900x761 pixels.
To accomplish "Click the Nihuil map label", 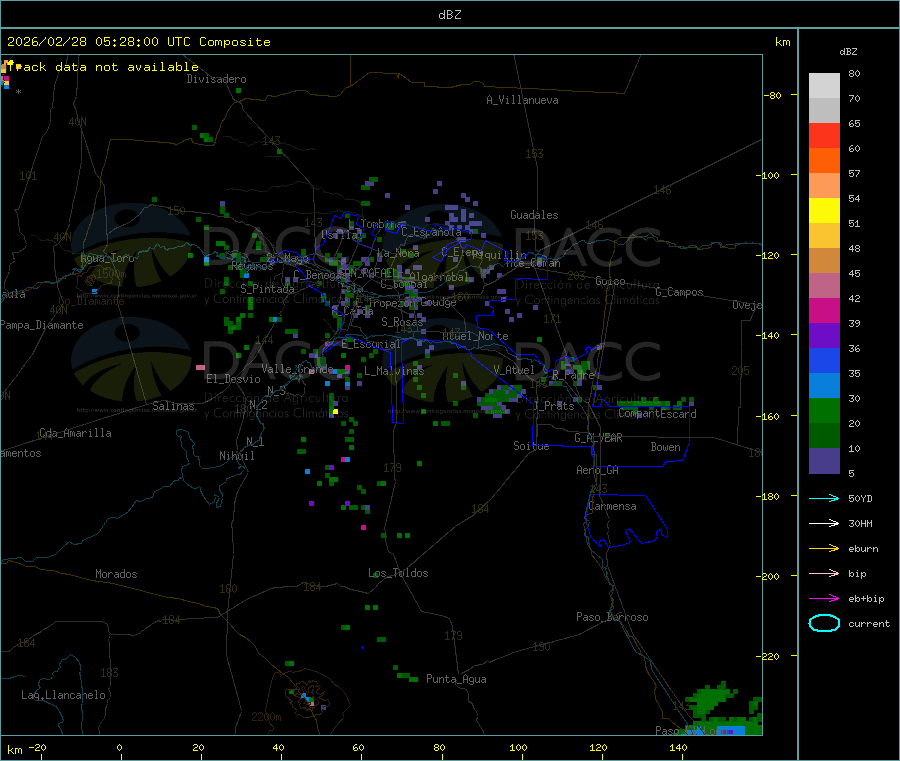I will pyautogui.click(x=237, y=456).
